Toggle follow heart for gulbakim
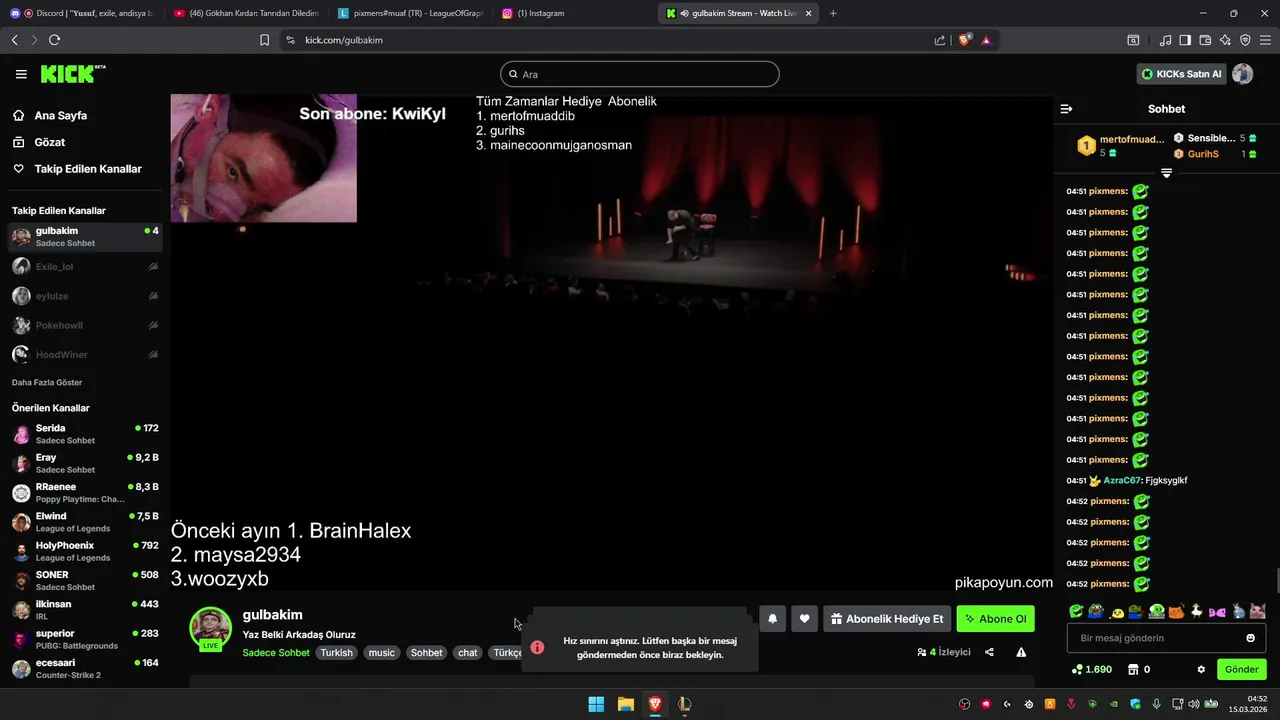 pos(804,619)
